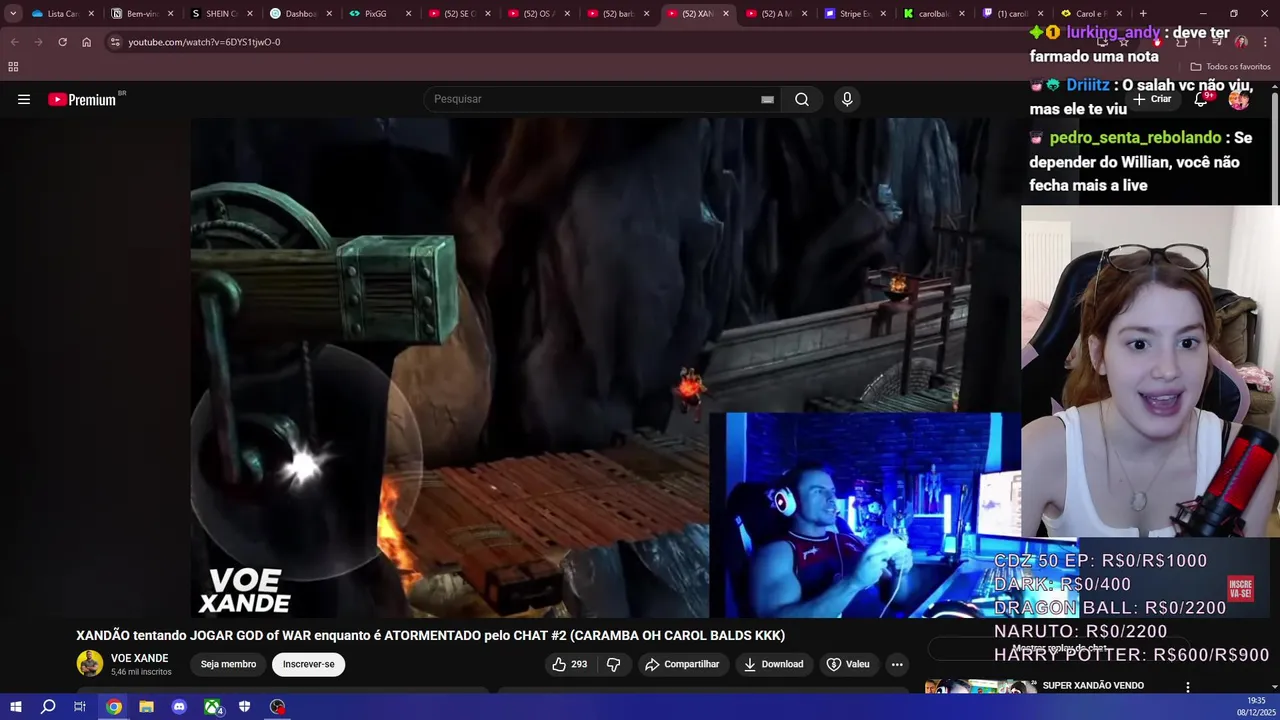Open Task View on taskbar
Screen dimensions: 1280x720
pyautogui.click(x=80, y=707)
